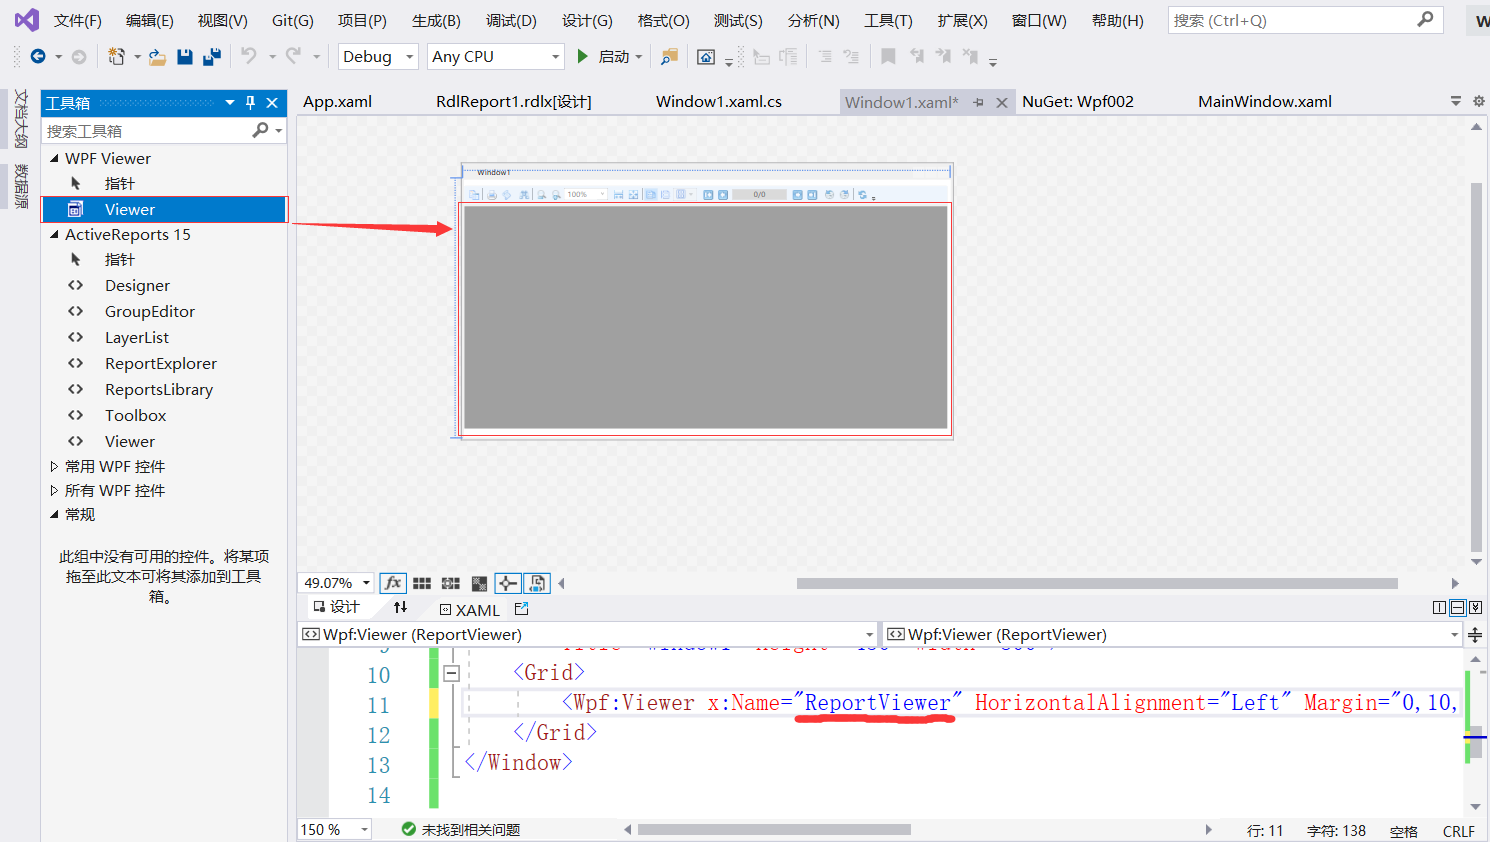Screen dimensions: 1490x842
Task: Collapse the ActiveReports 15 toolbox group
Action: 54,234
